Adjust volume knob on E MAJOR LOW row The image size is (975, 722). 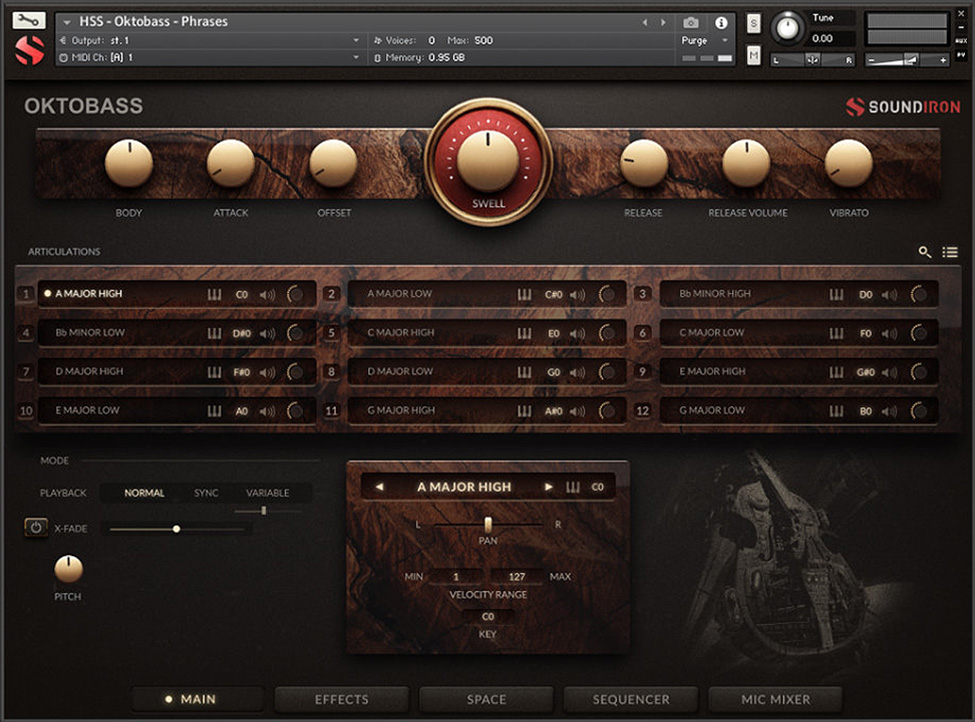[x=295, y=411]
